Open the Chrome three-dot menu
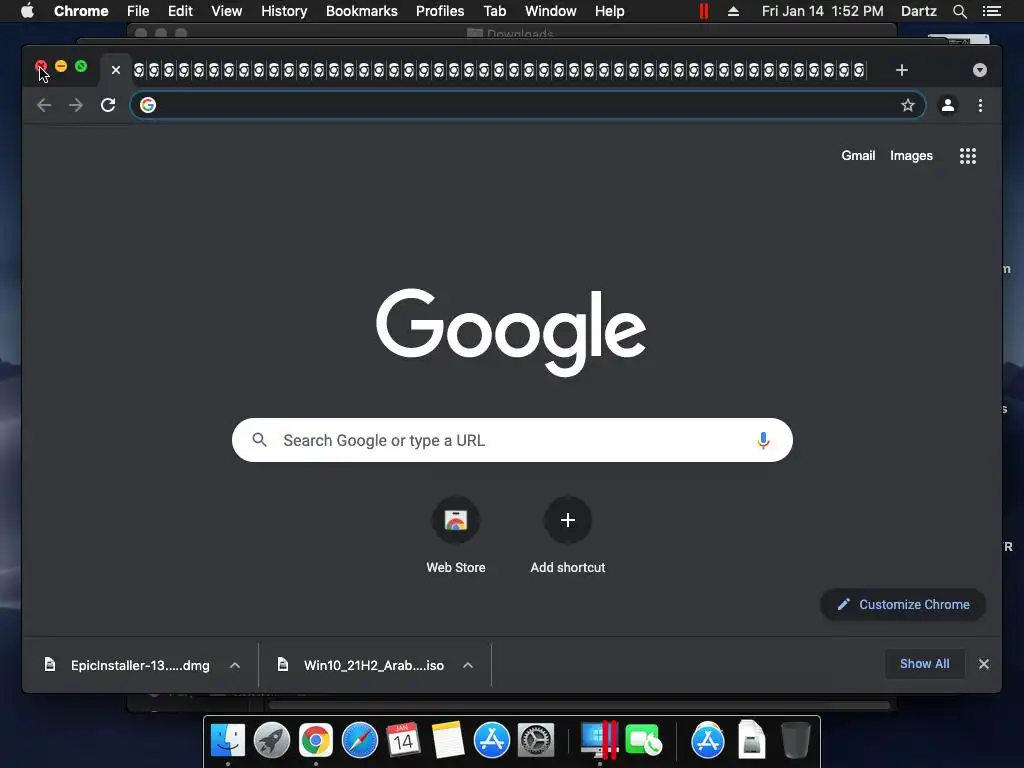Image resolution: width=1024 pixels, height=768 pixels. [x=980, y=105]
